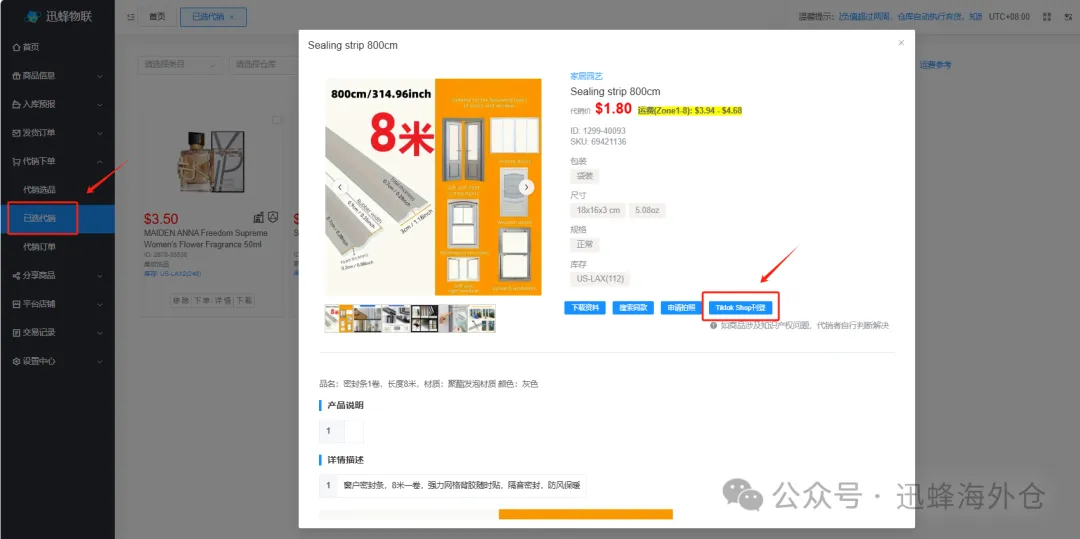Open 代销订单 in the sidebar

(39, 246)
